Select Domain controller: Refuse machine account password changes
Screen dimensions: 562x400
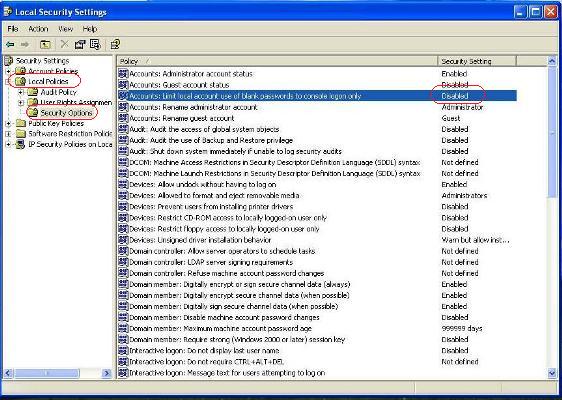[x=317, y=273]
